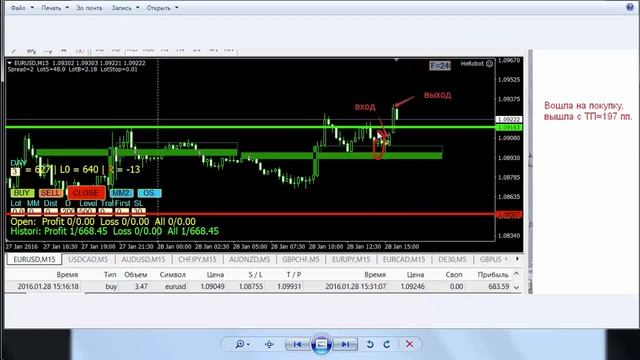Screen dimensions: 640x360
Task: Click the fit-to-window actual size icon
Action: click(x=269, y=344)
